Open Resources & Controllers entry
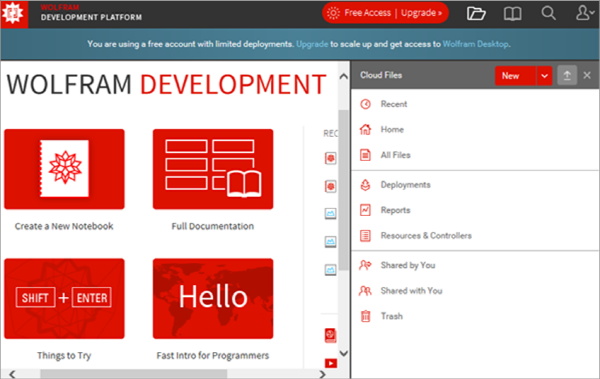The width and height of the screenshot is (600, 379). coord(426,236)
